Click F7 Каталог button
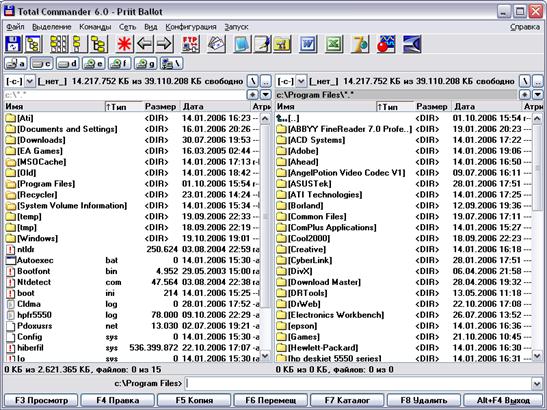The height and width of the screenshot is (410, 547). 347,400
